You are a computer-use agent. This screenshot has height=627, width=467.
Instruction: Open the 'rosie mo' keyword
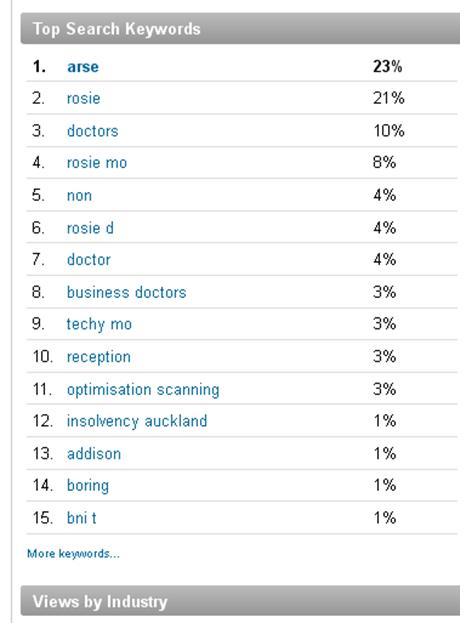[97, 163]
